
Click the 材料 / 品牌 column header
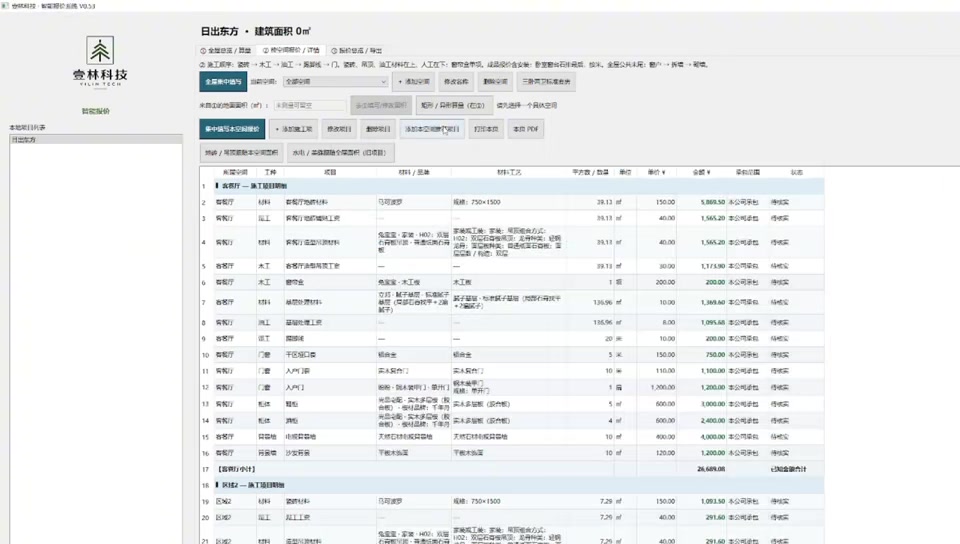[414, 173]
